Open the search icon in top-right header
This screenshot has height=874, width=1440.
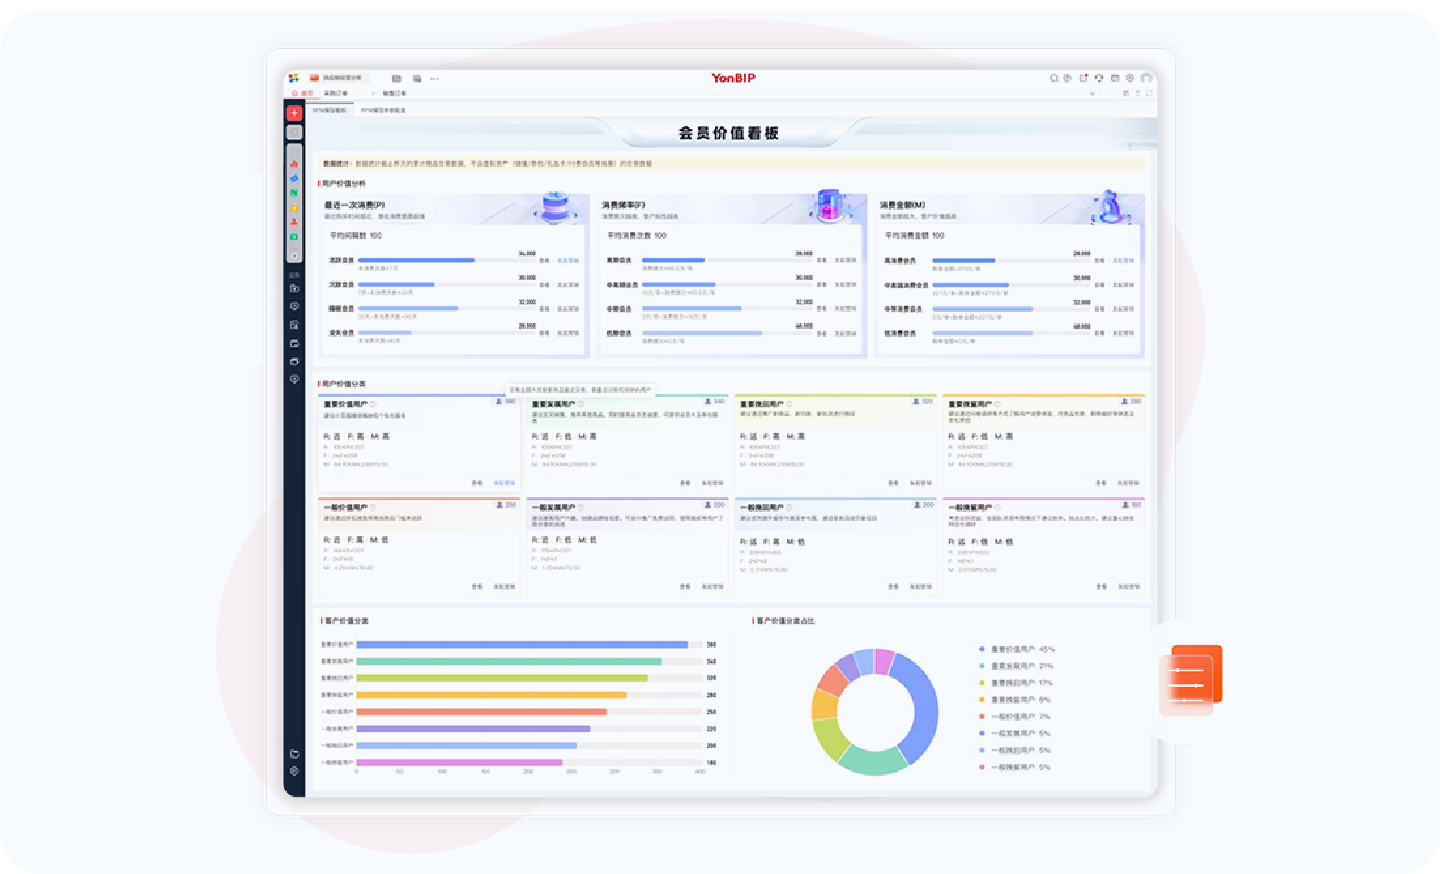tap(1053, 78)
